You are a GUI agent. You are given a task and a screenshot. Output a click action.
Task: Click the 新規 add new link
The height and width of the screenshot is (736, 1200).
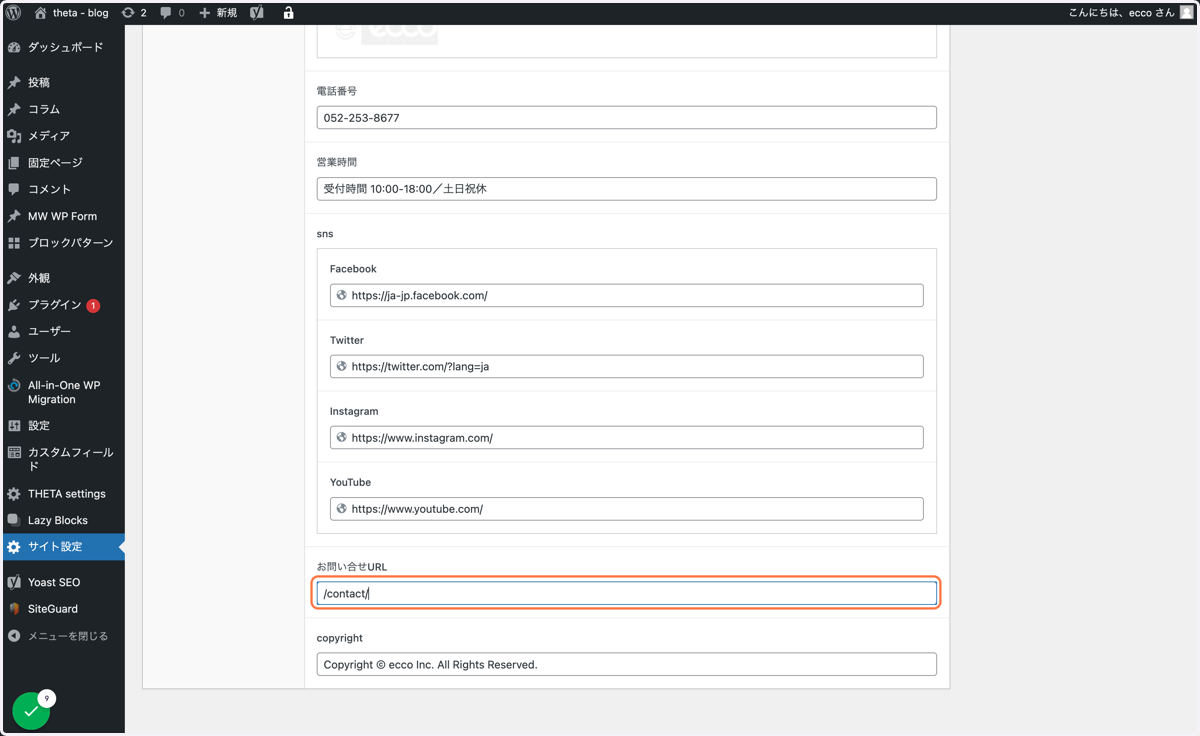click(x=218, y=13)
